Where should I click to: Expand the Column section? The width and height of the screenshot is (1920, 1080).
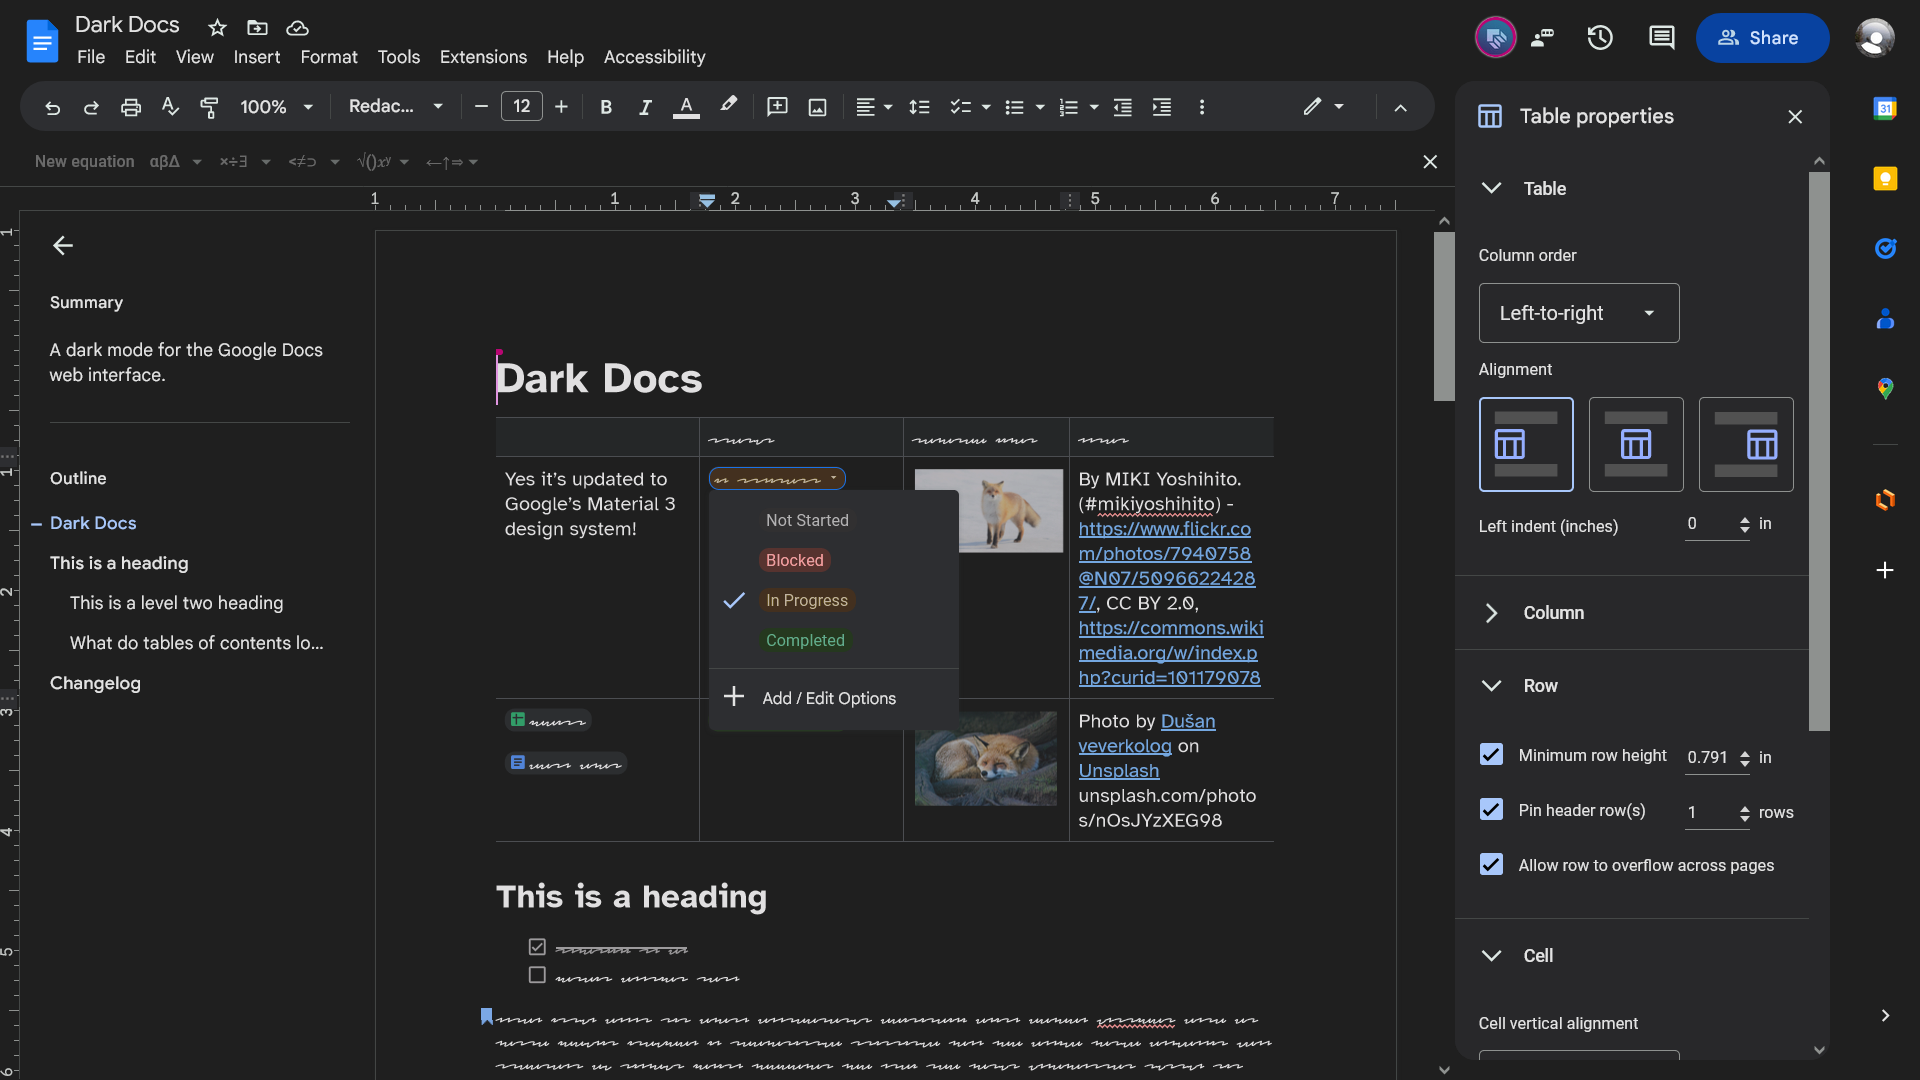click(x=1553, y=613)
